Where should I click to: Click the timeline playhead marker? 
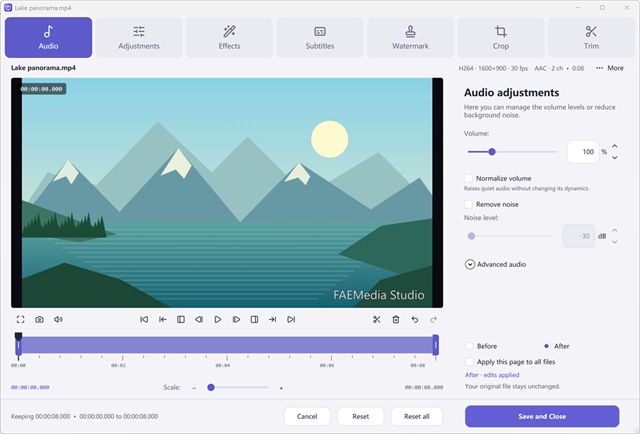(x=18, y=336)
